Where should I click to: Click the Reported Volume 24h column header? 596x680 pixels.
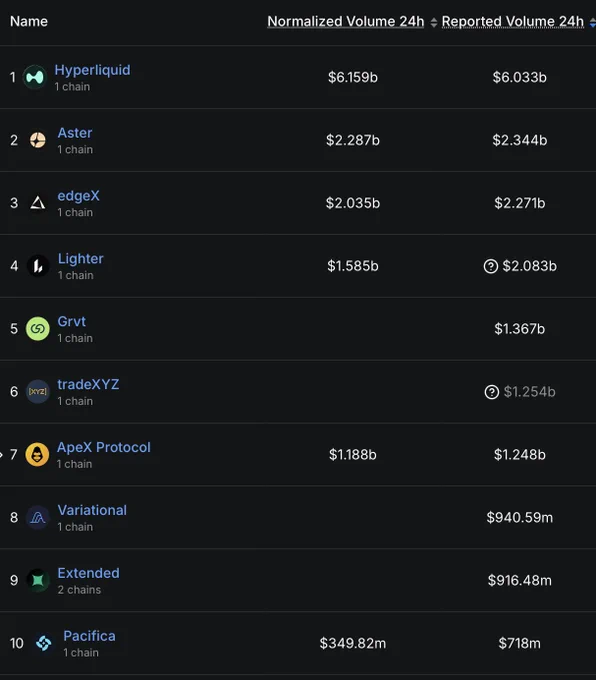pyautogui.click(x=513, y=21)
